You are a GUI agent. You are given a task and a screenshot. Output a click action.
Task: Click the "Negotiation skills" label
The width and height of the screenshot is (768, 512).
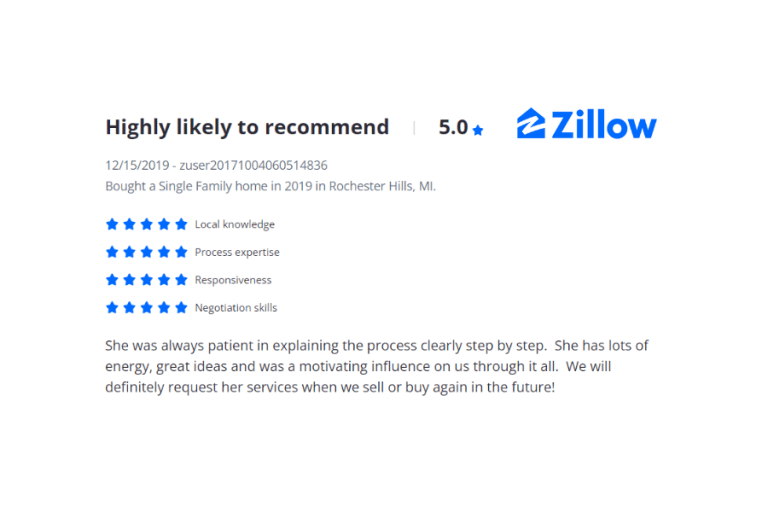(236, 309)
